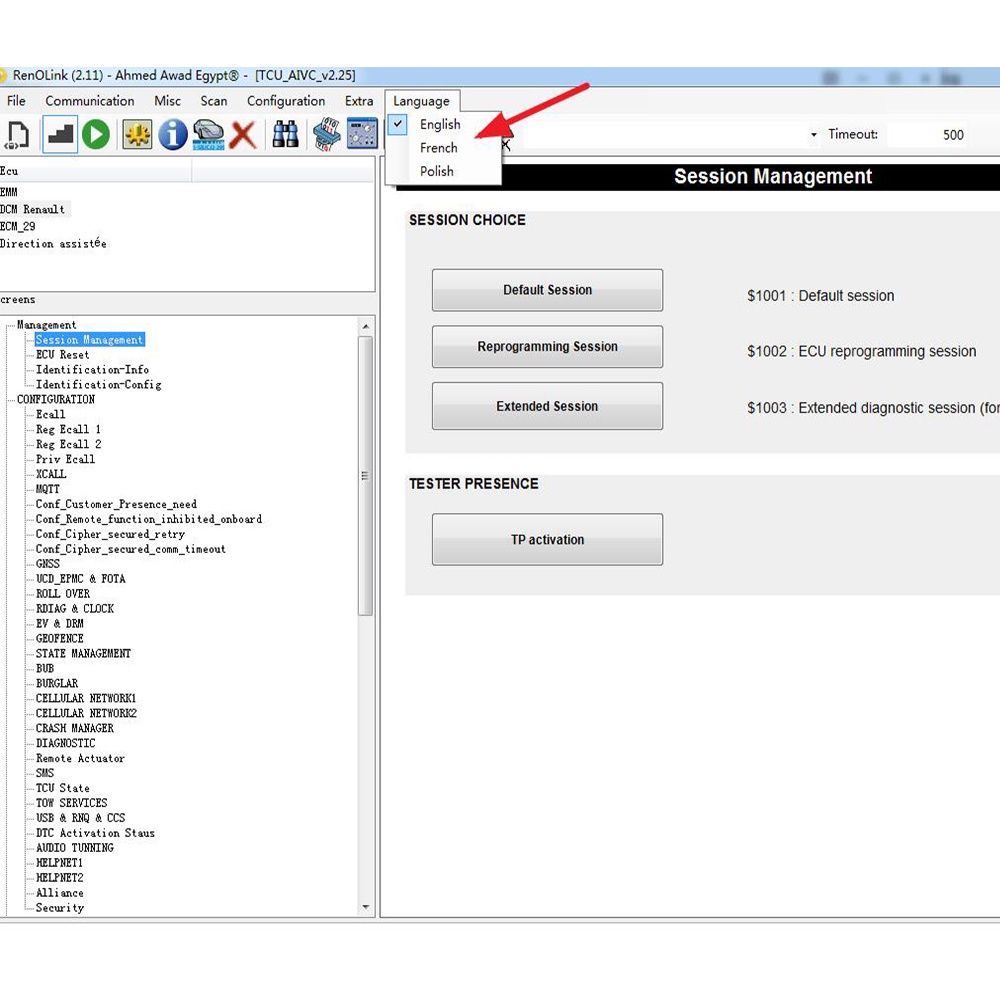Click the car scan icon
The width and height of the screenshot is (1000, 1000).
[208, 134]
